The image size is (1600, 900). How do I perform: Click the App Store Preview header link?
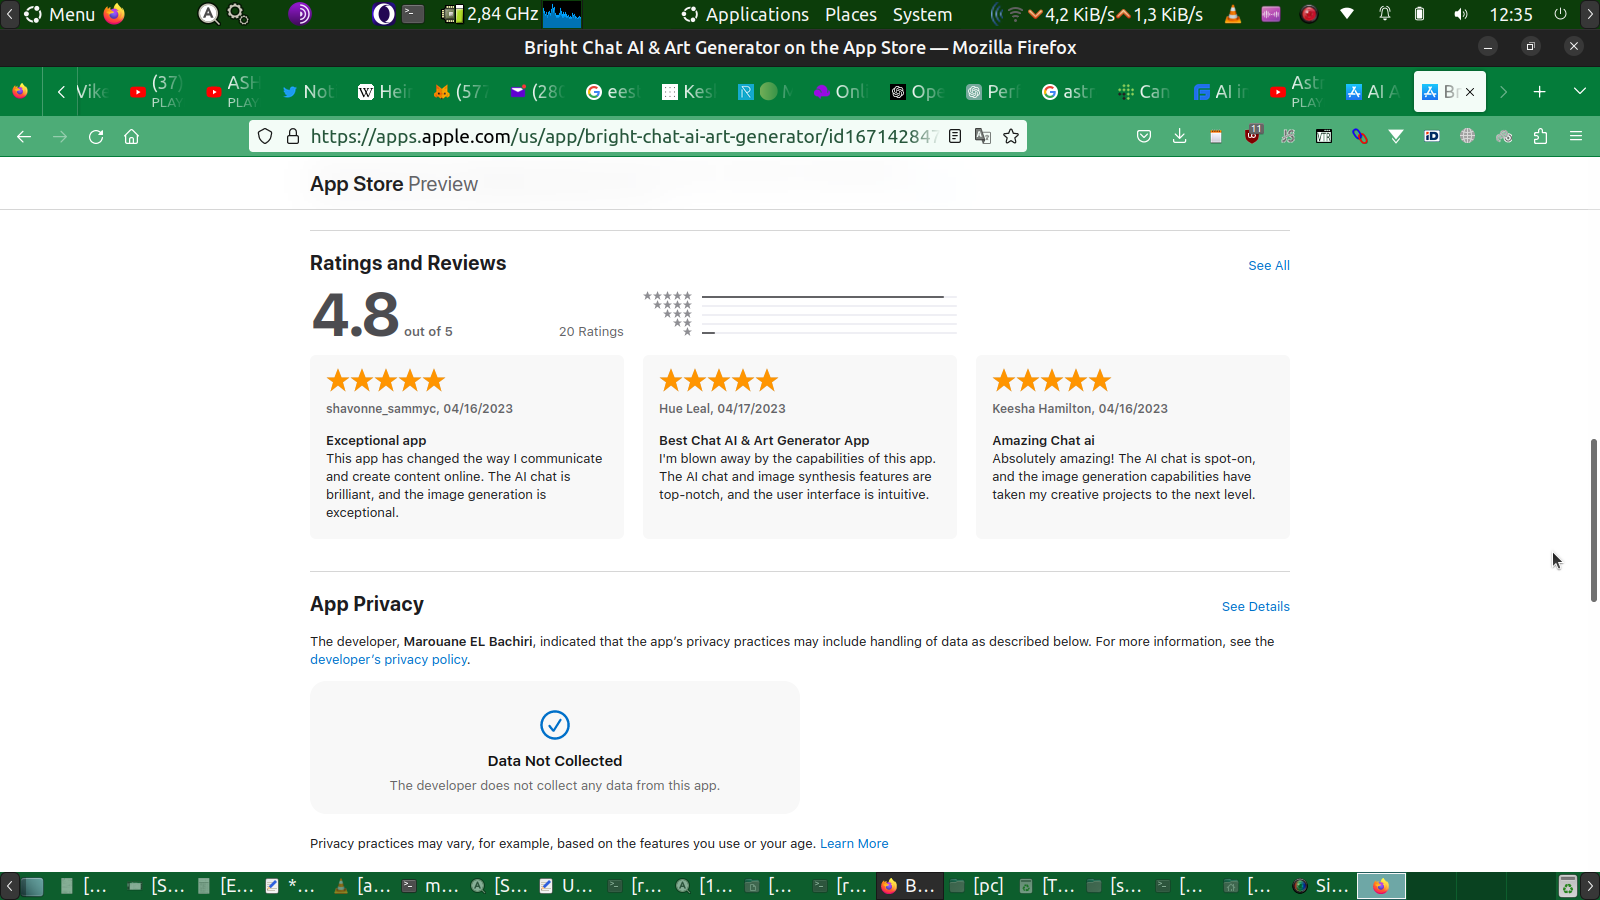[394, 184]
